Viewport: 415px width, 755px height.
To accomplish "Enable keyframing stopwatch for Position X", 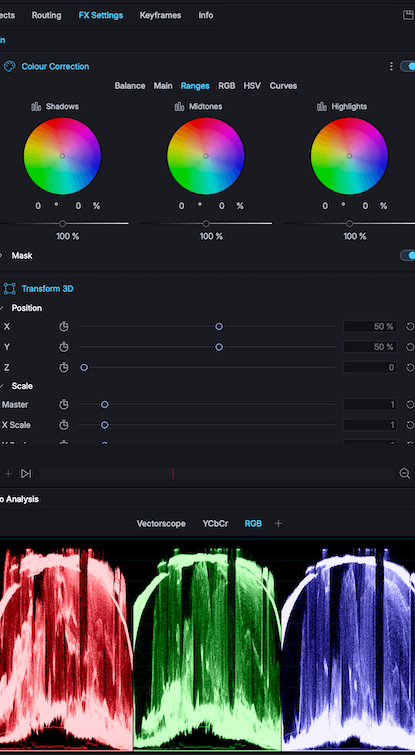I will pos(64,327).
